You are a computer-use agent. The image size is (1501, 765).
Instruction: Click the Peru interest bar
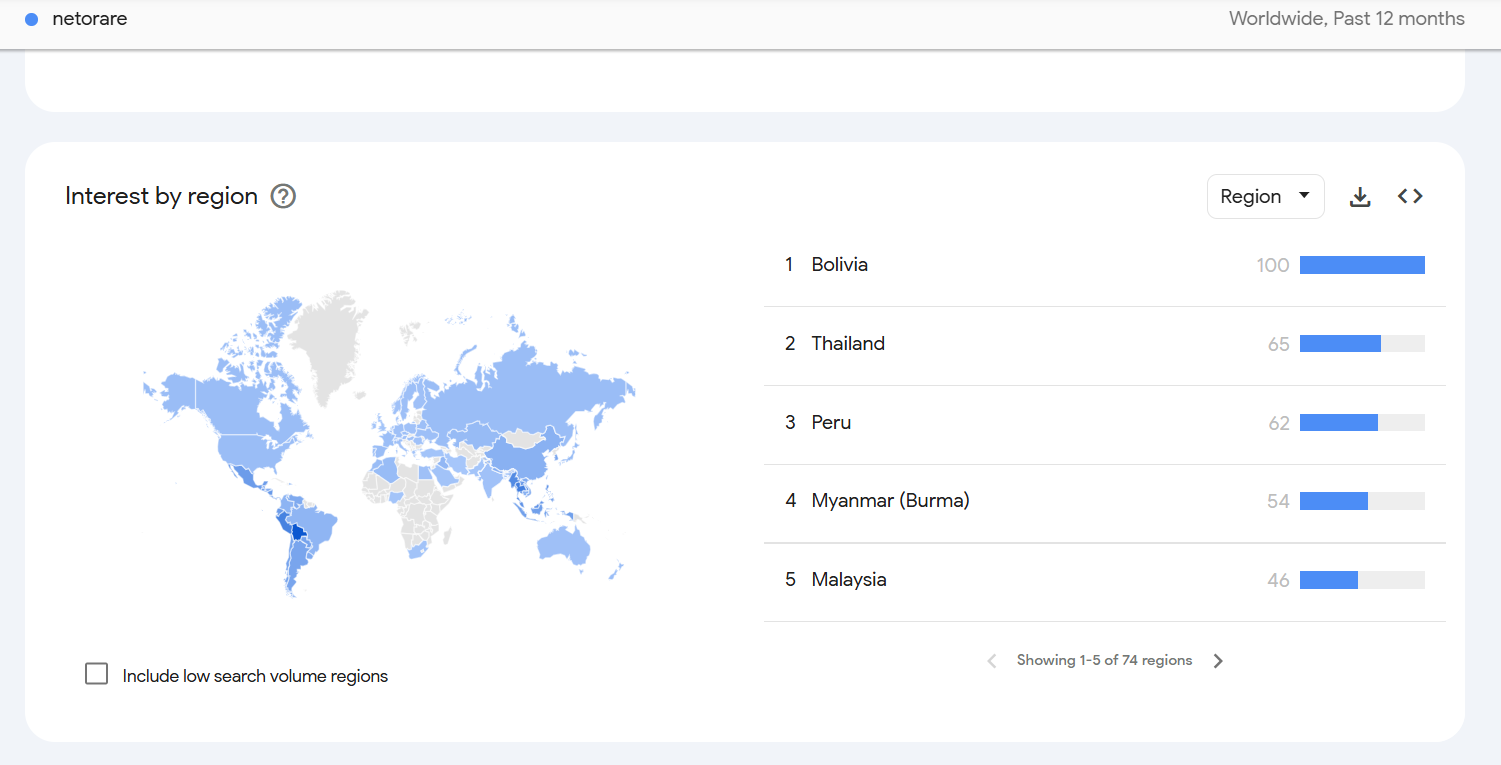(1362, 423)
